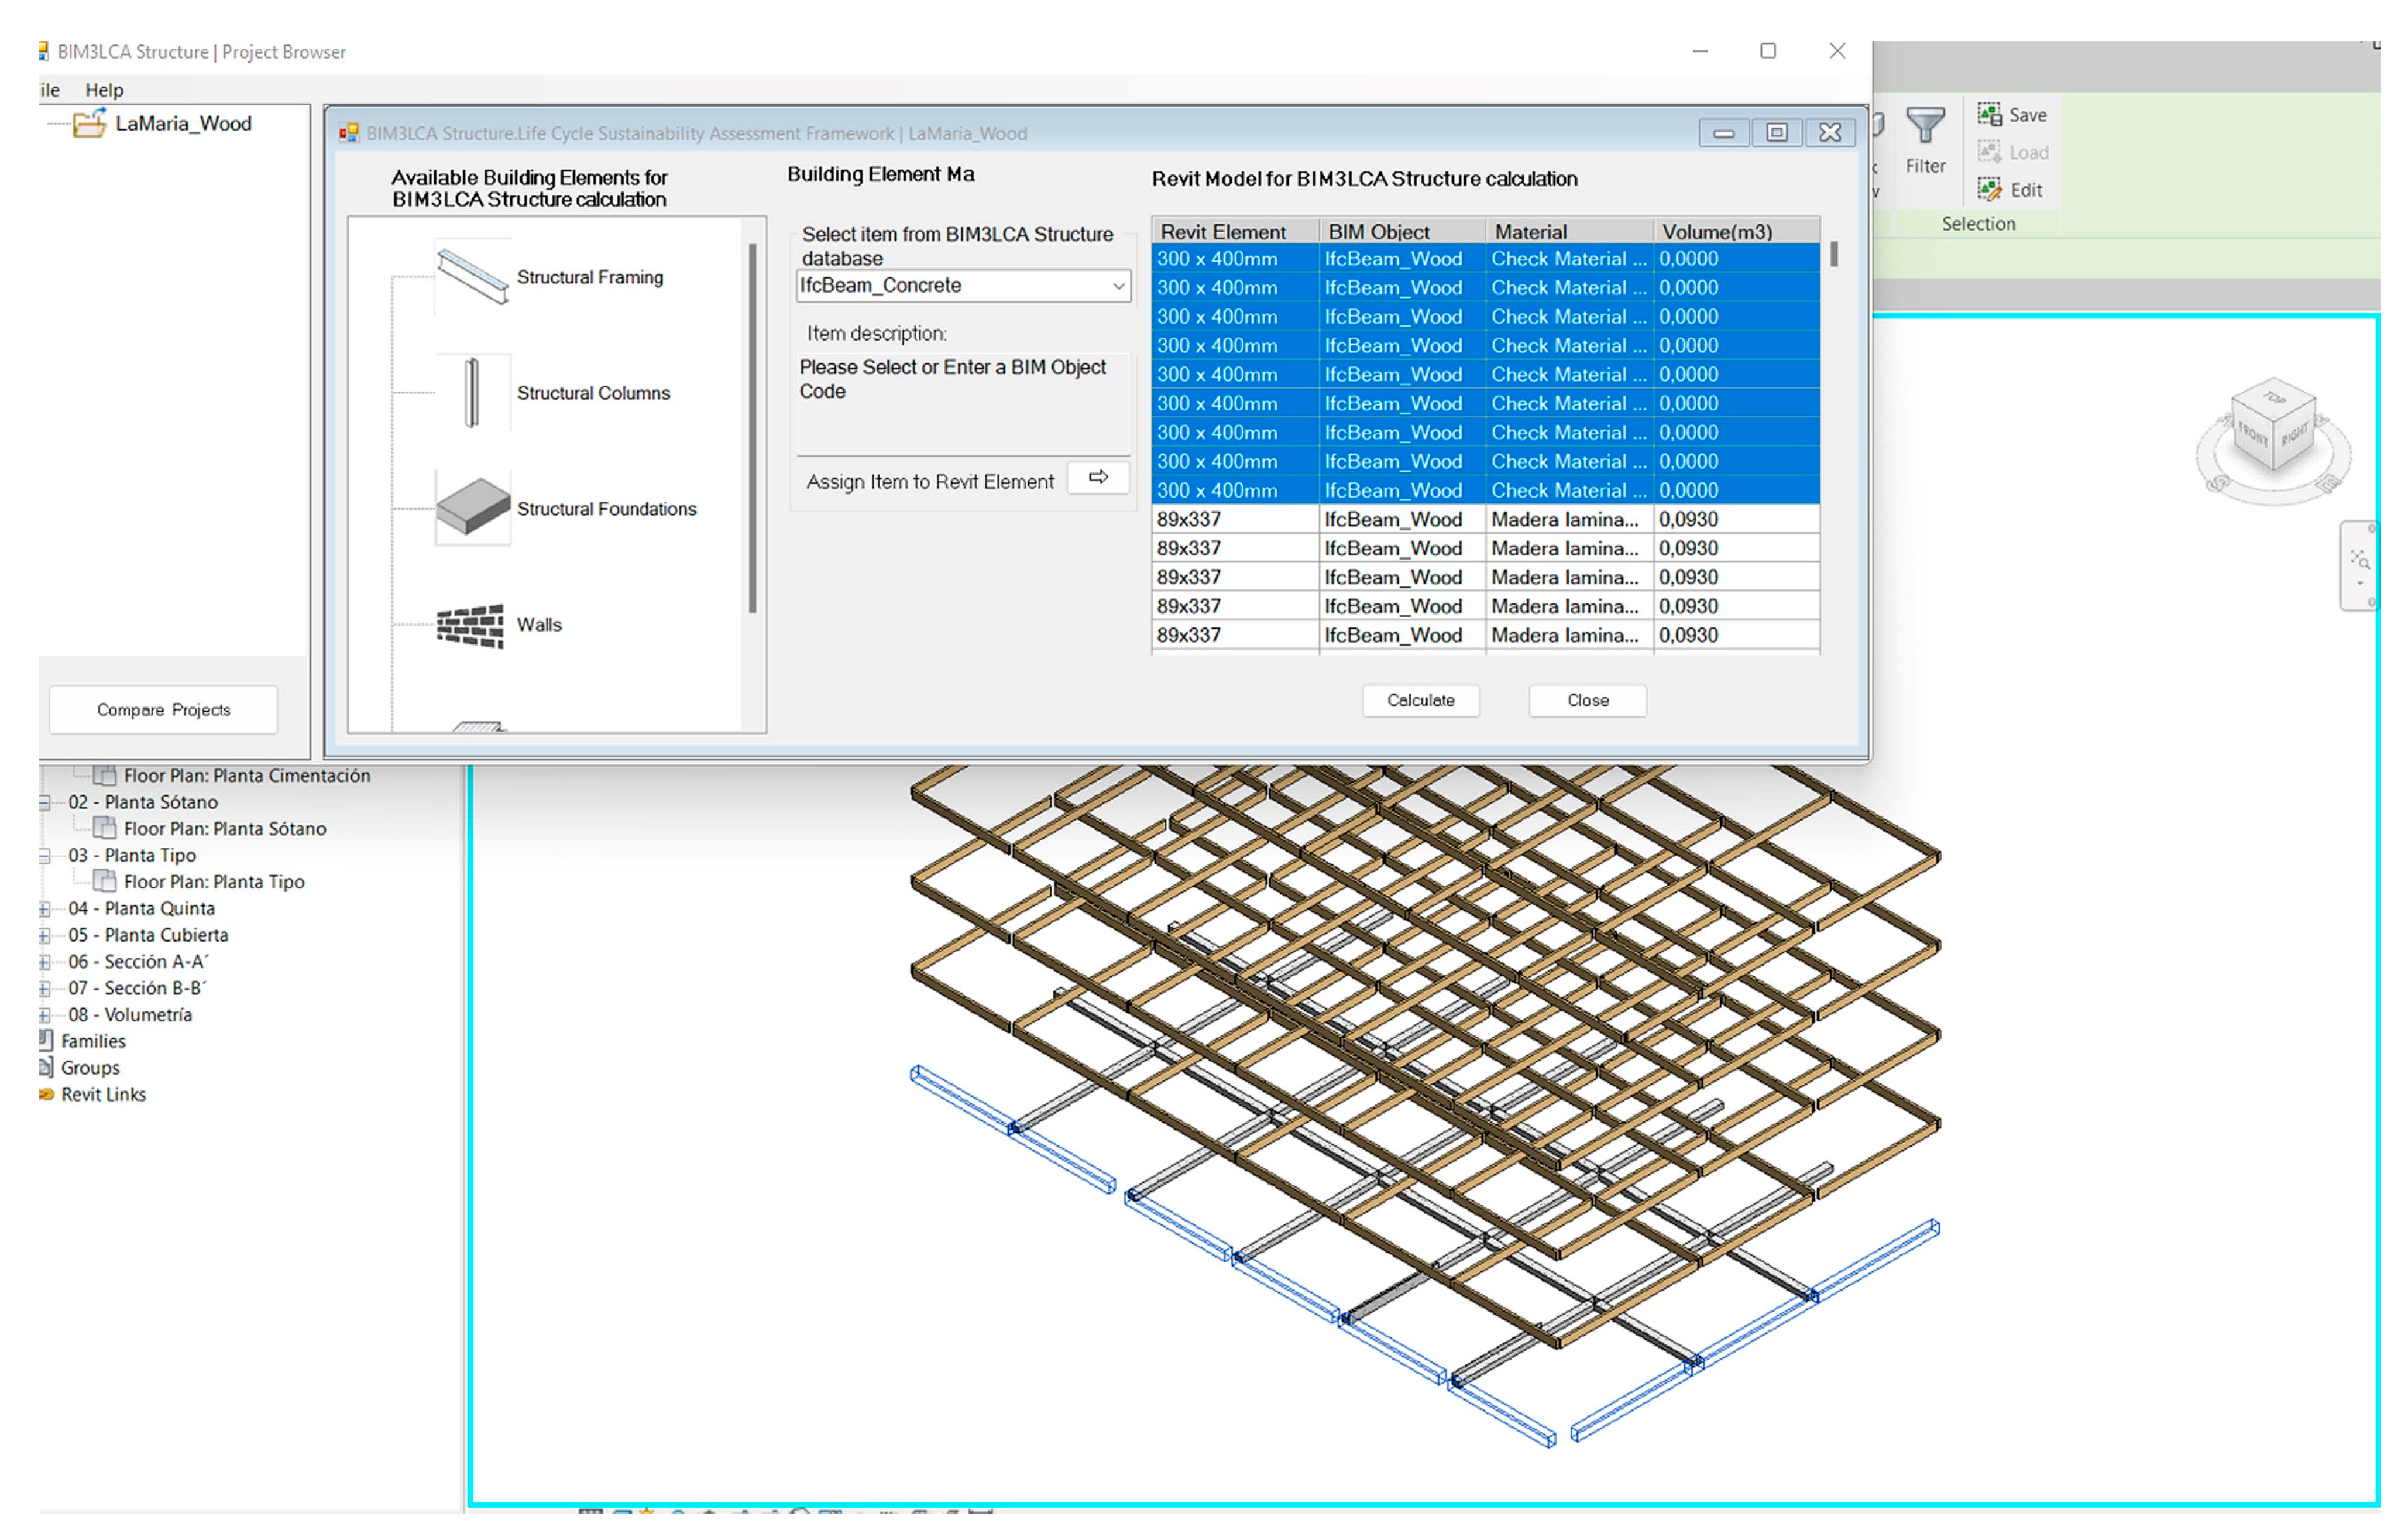The height and width of the screenshot is (1537, 2408).
Task: Open the Help menu
Action: [x=104, y=90]
